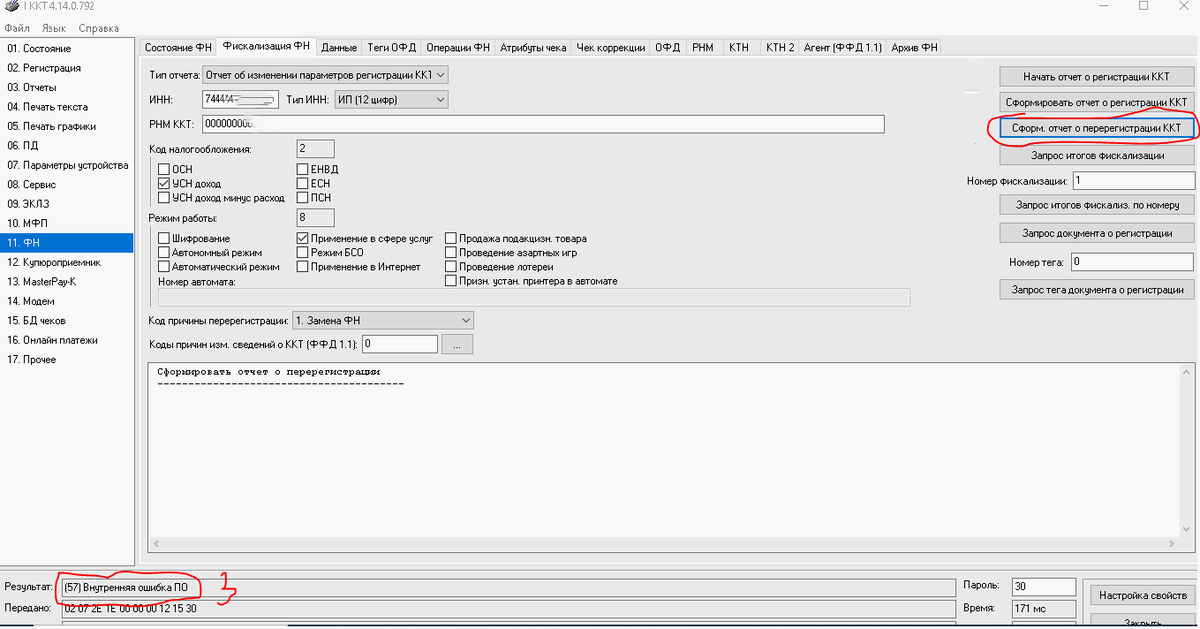Focus the Коды причин изм. сведений field

[x=400, y=344]
